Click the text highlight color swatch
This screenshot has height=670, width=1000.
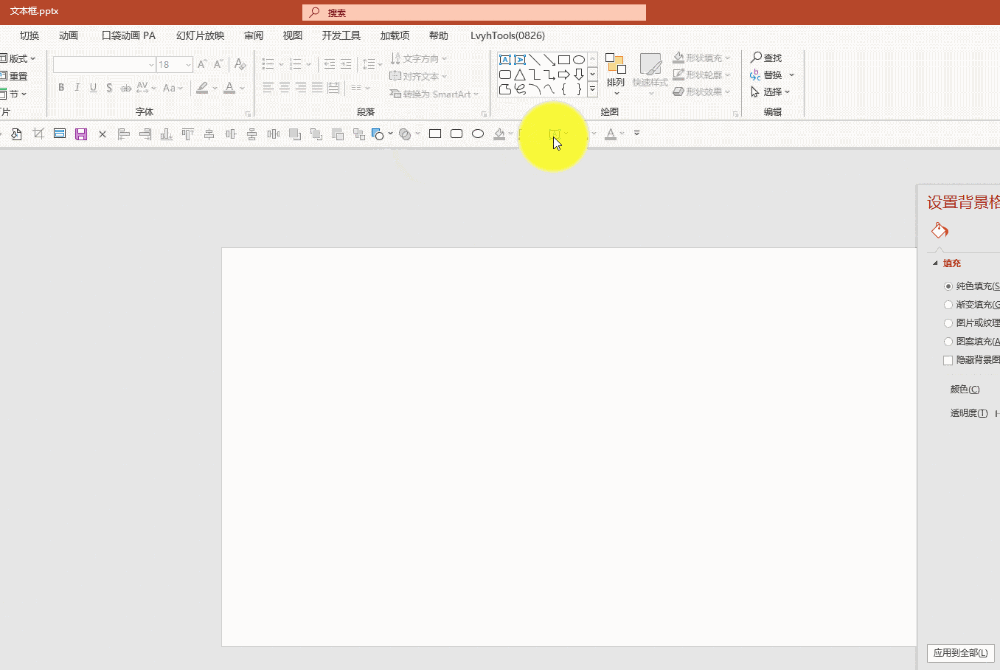[202, 88]
